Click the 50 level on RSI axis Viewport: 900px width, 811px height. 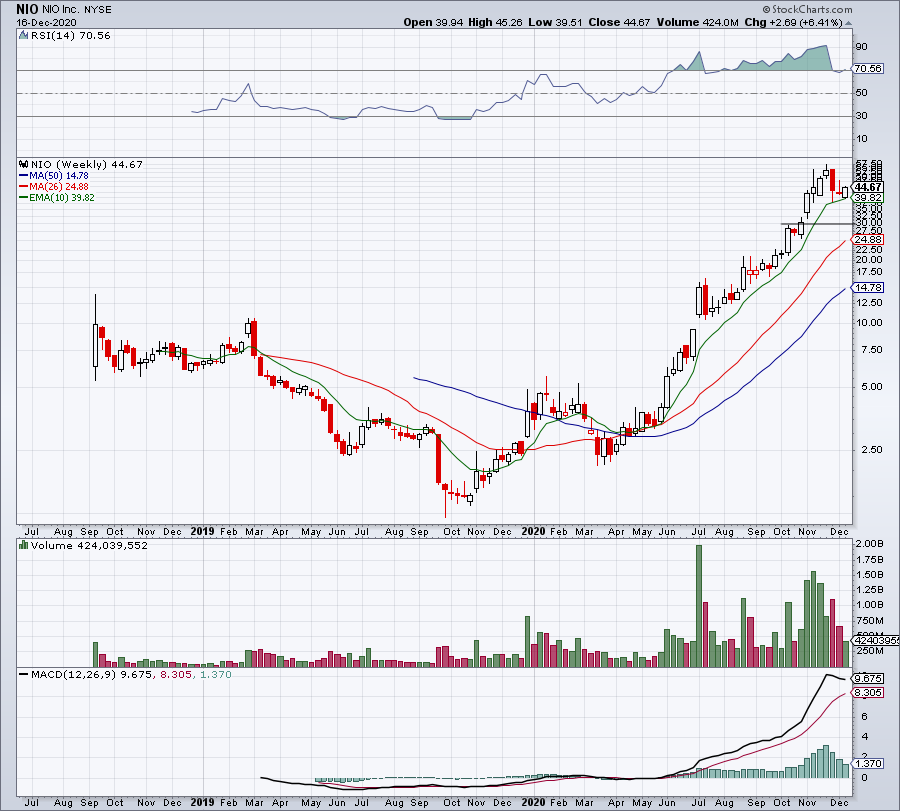click(x=861, y=92)
